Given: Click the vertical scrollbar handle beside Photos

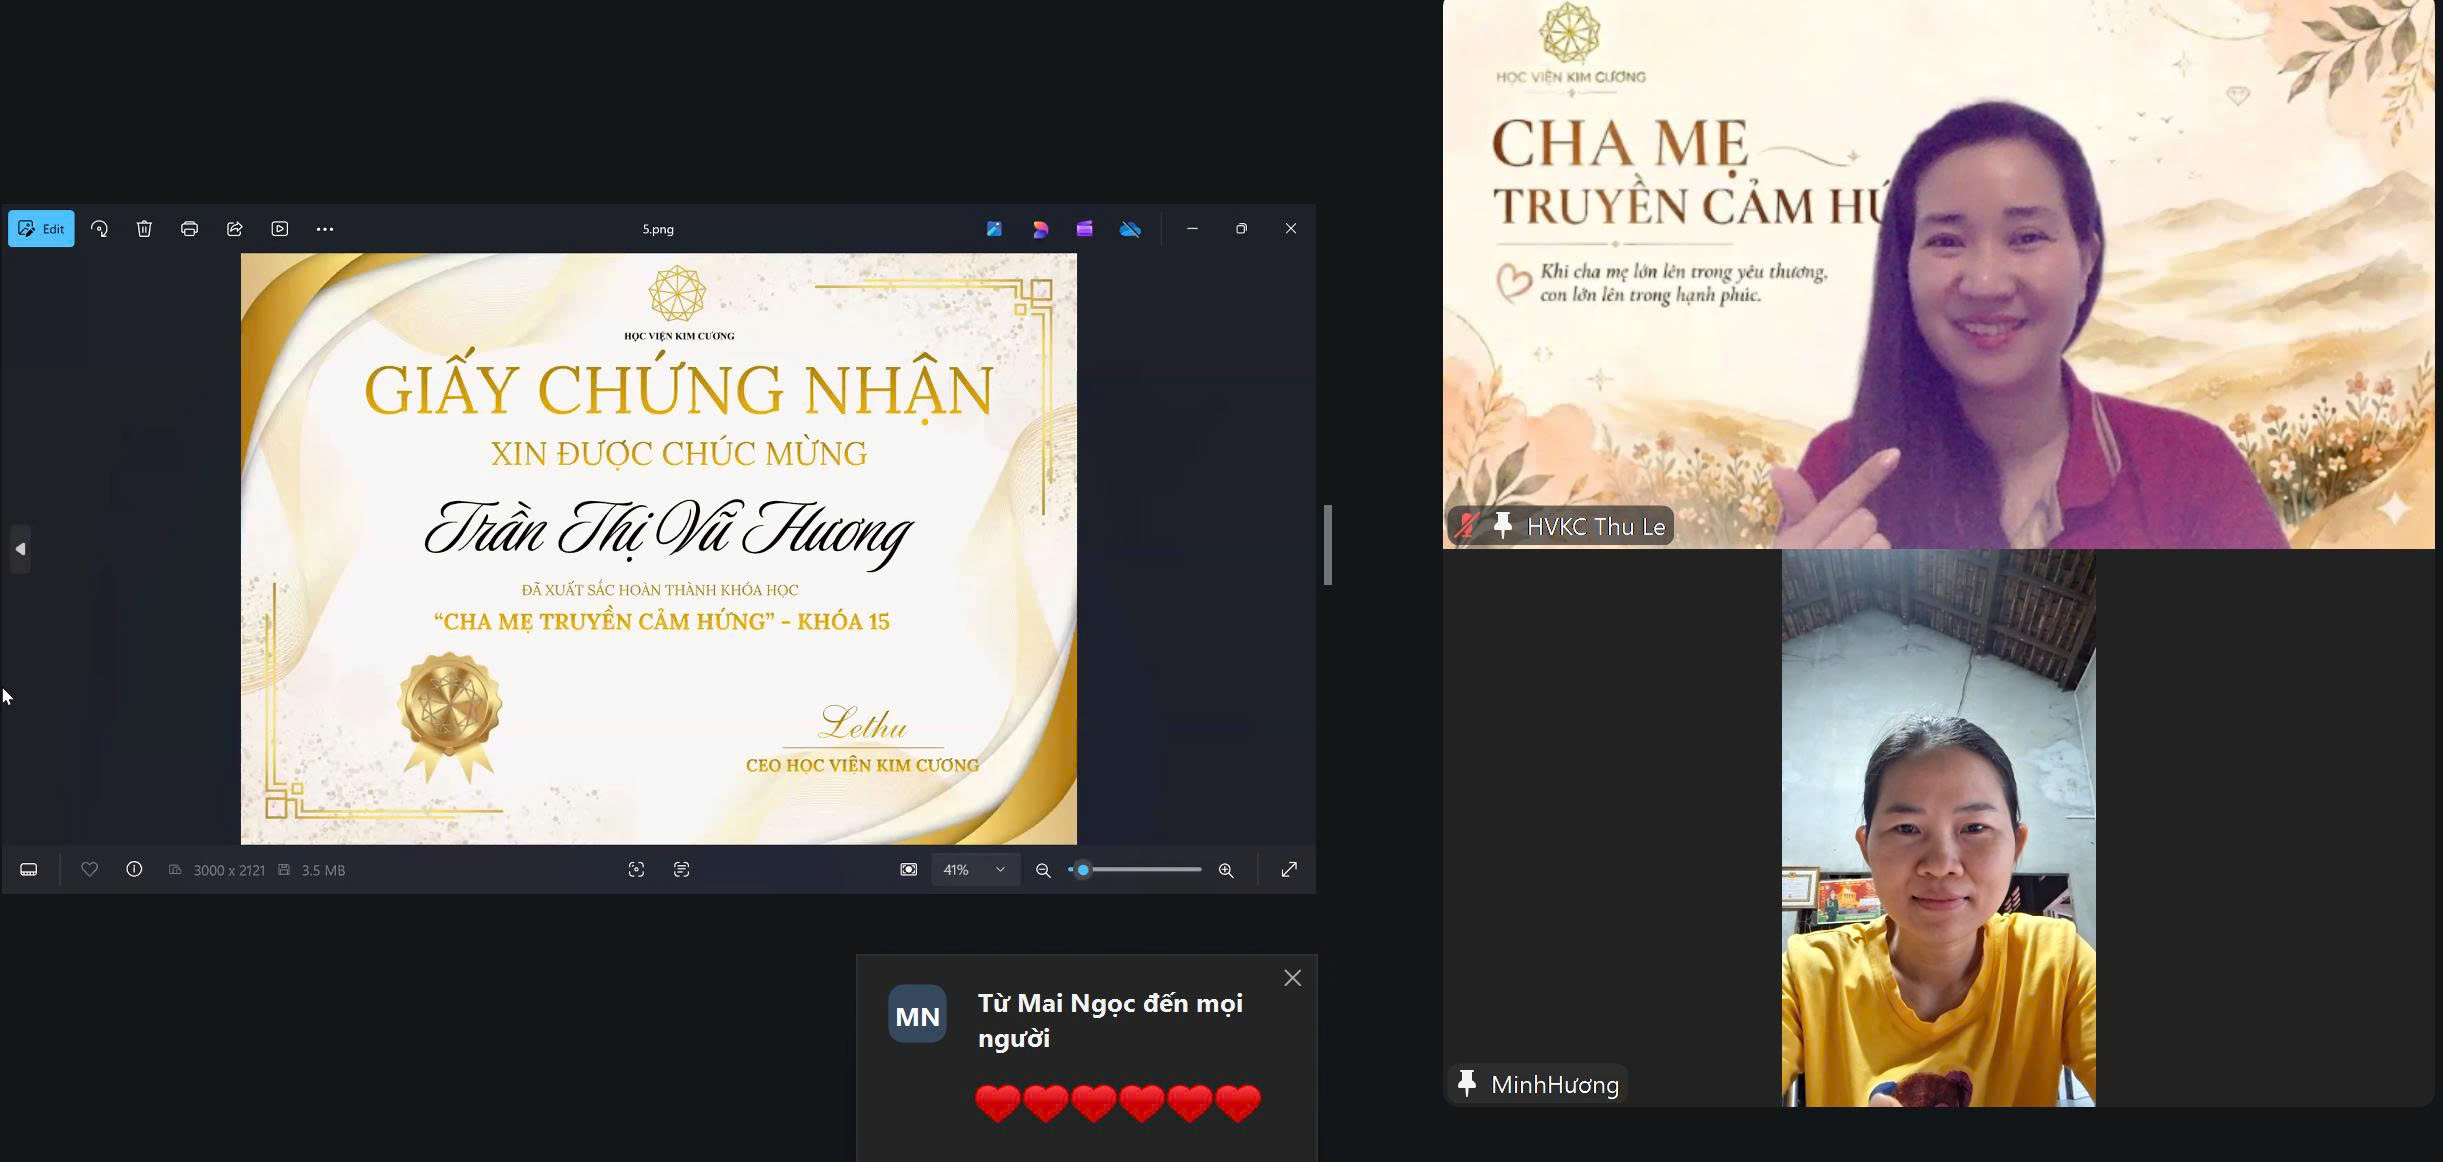Looking at the screenshot, I should pos(1328,545).
